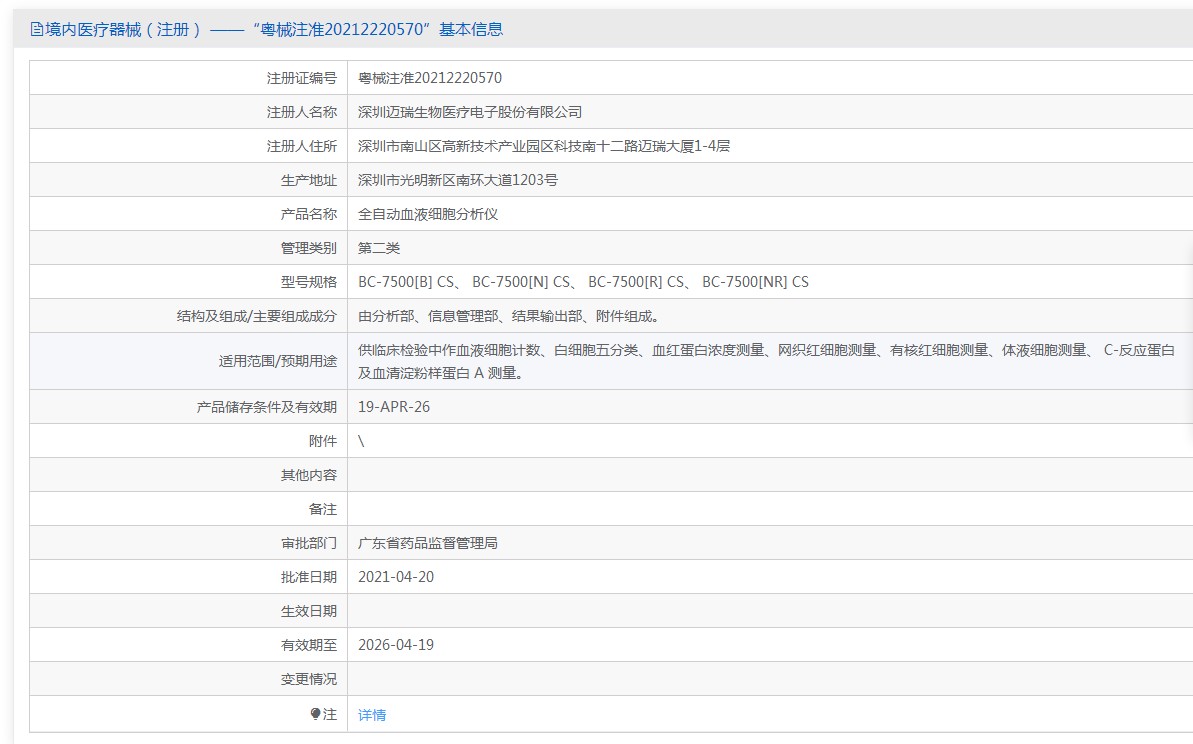Click the 产品储存条件及有效期 label

click(x=266, y=407)
